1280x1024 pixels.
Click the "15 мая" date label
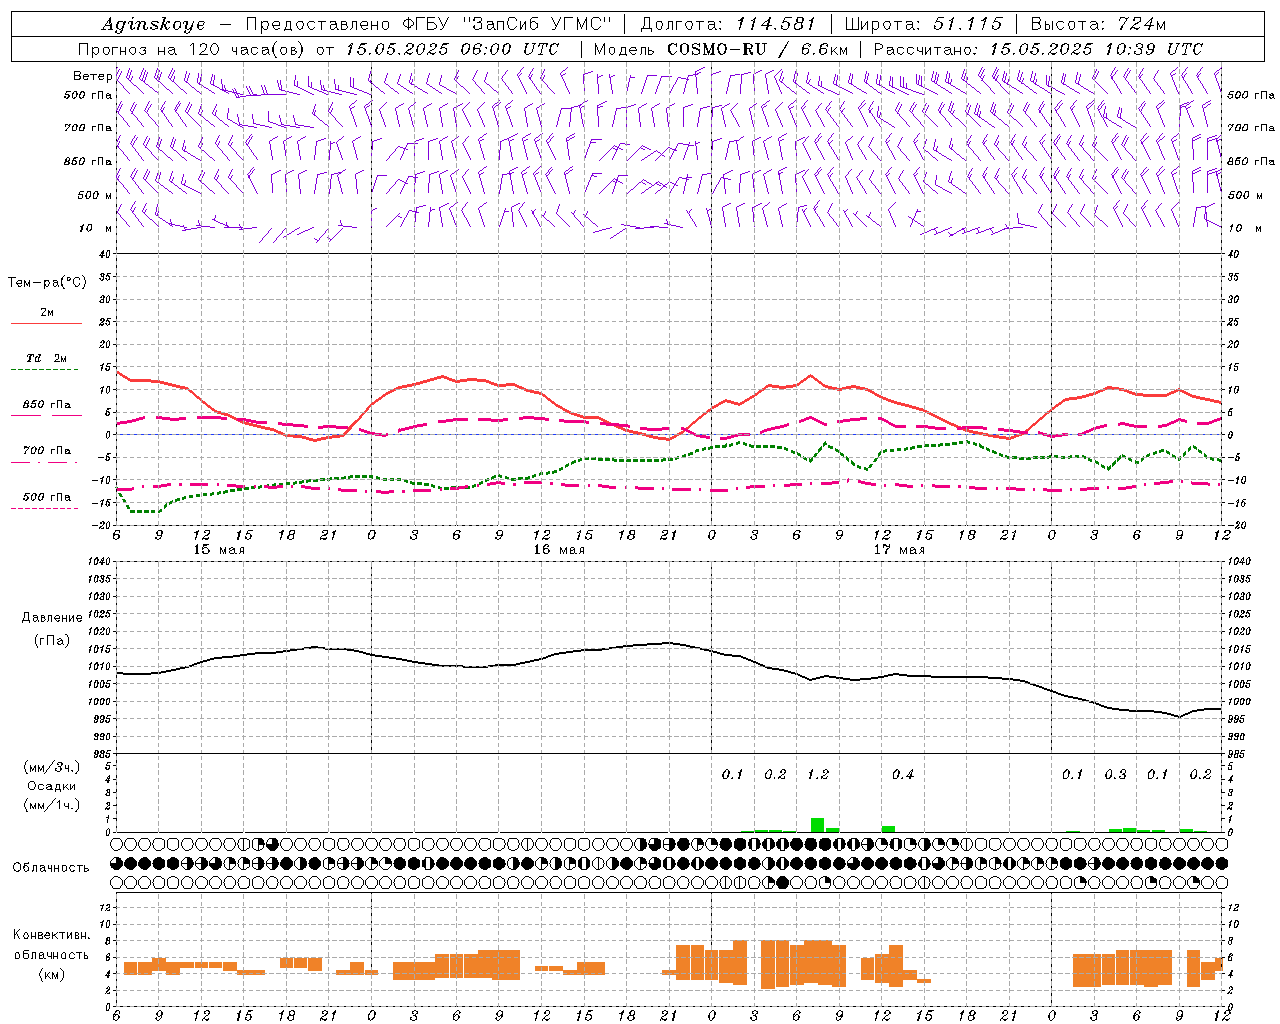tap(218, 550)
